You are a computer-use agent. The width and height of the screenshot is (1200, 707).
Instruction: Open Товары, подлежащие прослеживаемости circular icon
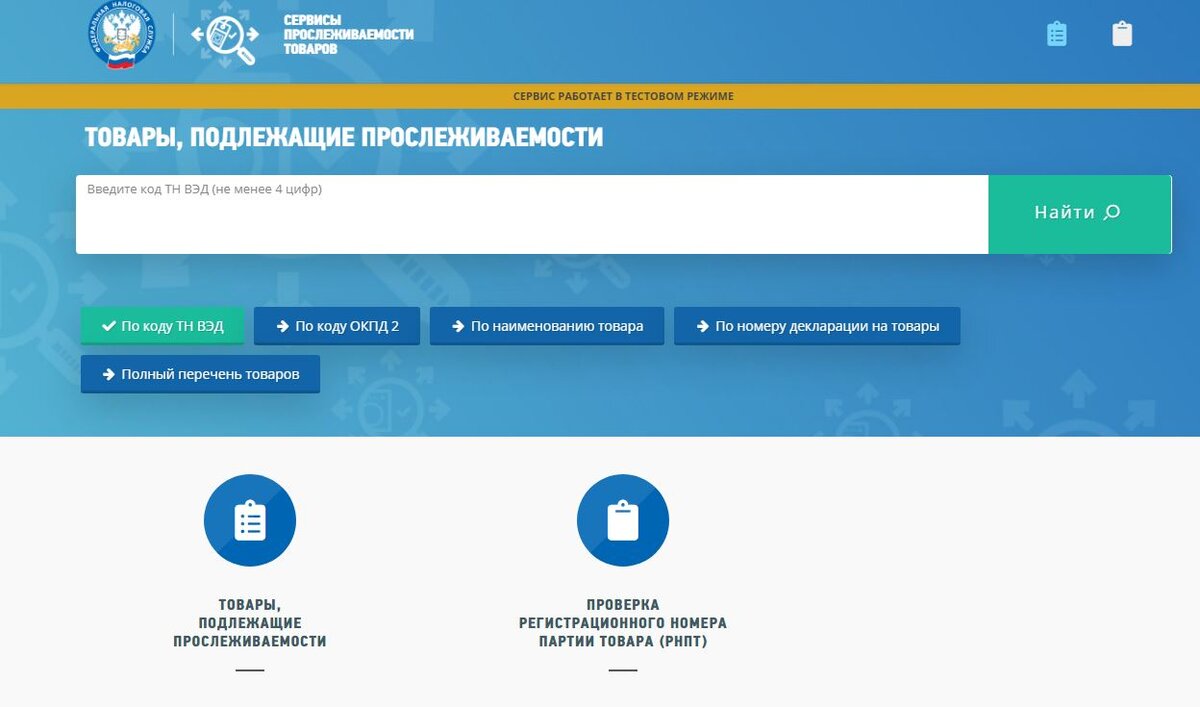(x=250, y=520)
